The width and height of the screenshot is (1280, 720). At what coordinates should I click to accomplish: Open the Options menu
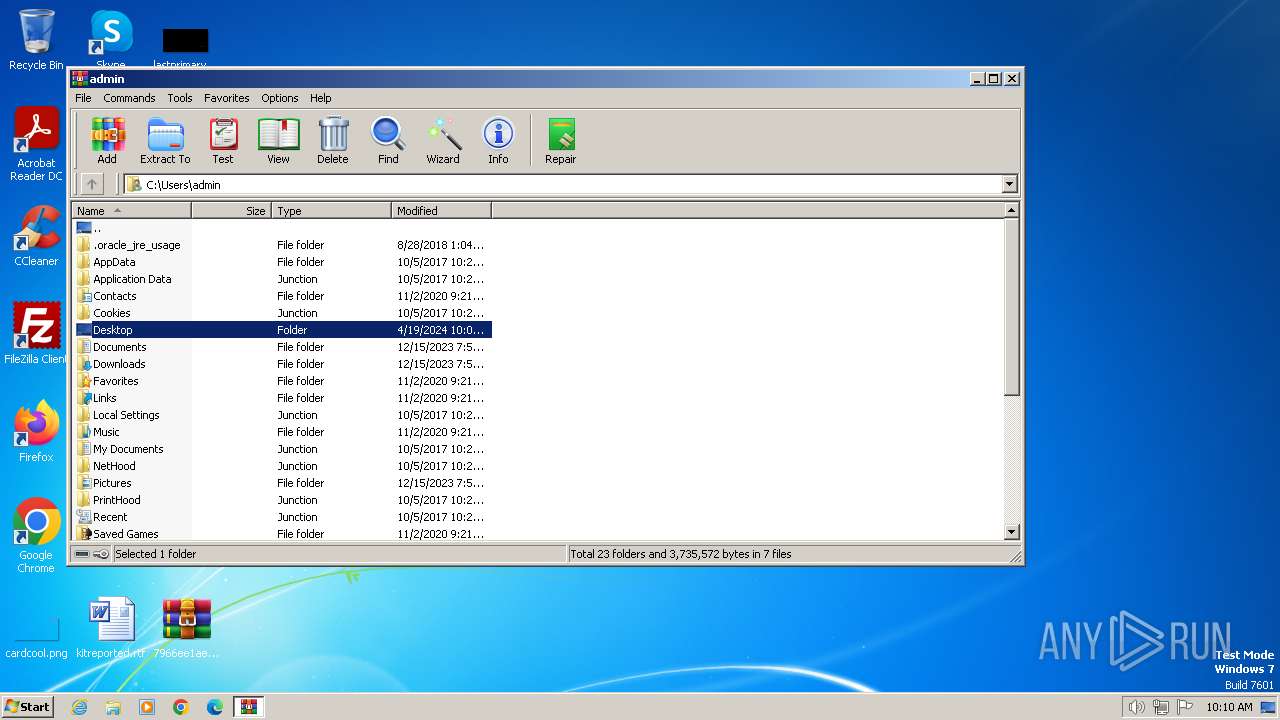280,98
